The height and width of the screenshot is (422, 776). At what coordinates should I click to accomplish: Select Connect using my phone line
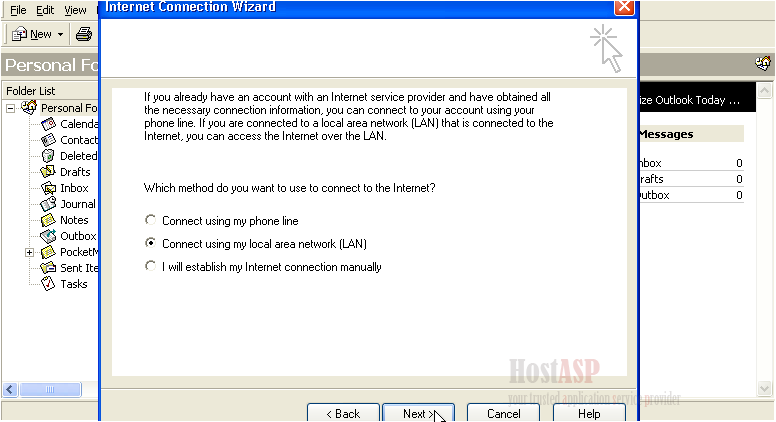coord(150,220)
